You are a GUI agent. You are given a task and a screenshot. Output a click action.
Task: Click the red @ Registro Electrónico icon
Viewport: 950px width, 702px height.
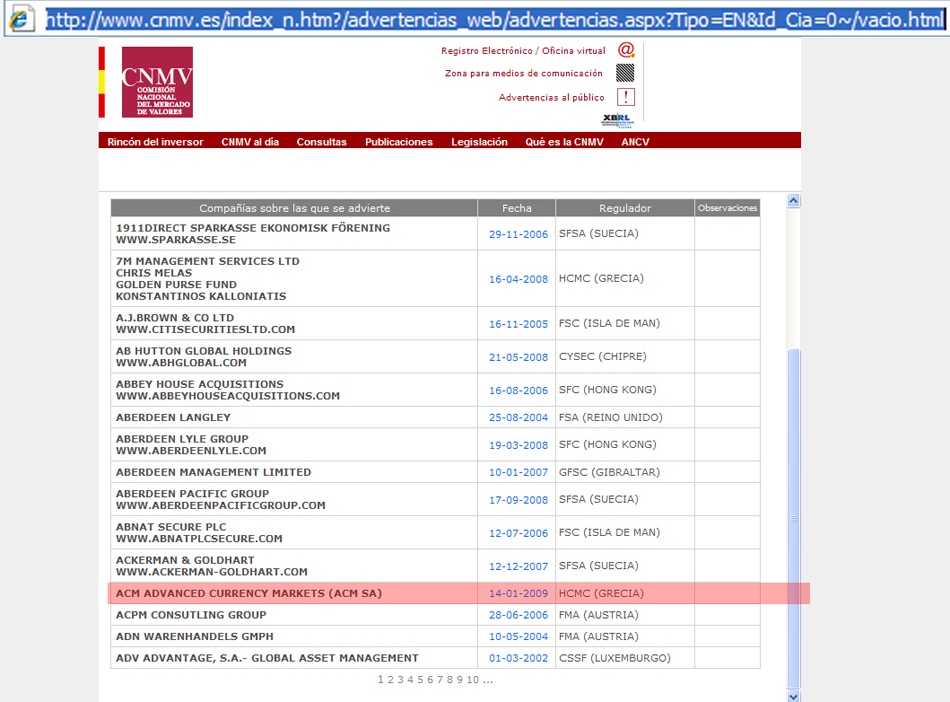click(x=626, y=50)
